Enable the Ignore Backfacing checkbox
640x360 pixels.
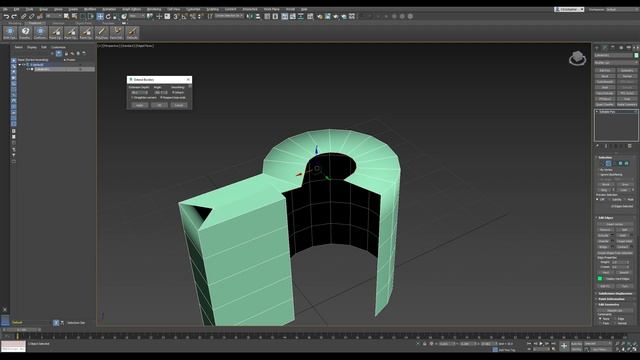599,175
